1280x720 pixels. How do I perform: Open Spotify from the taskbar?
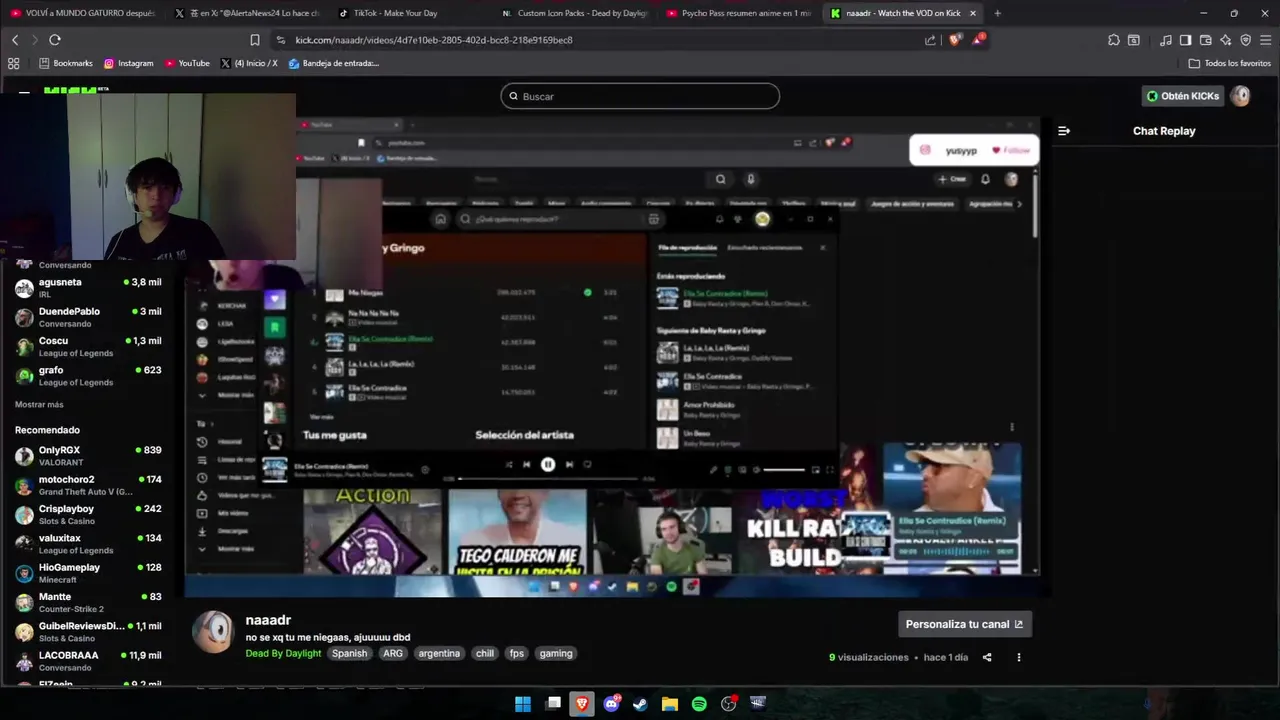click(699, 704)
